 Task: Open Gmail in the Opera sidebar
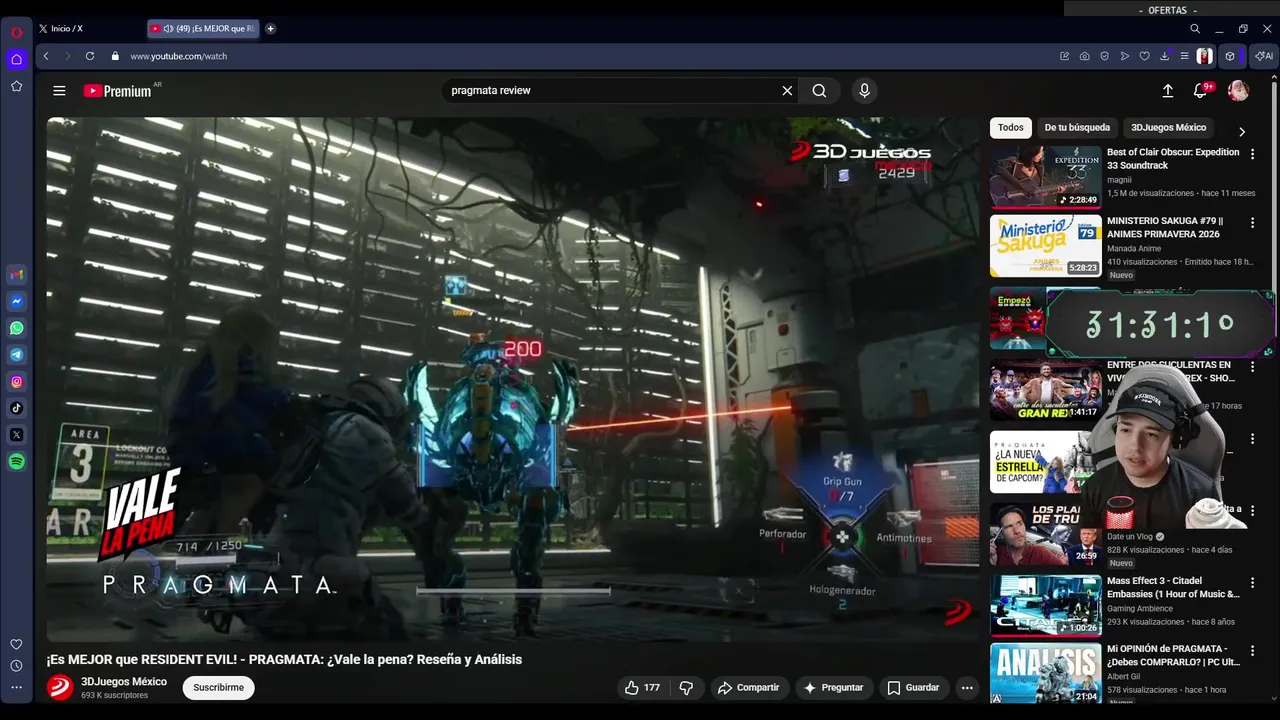(x=16, y=275)
